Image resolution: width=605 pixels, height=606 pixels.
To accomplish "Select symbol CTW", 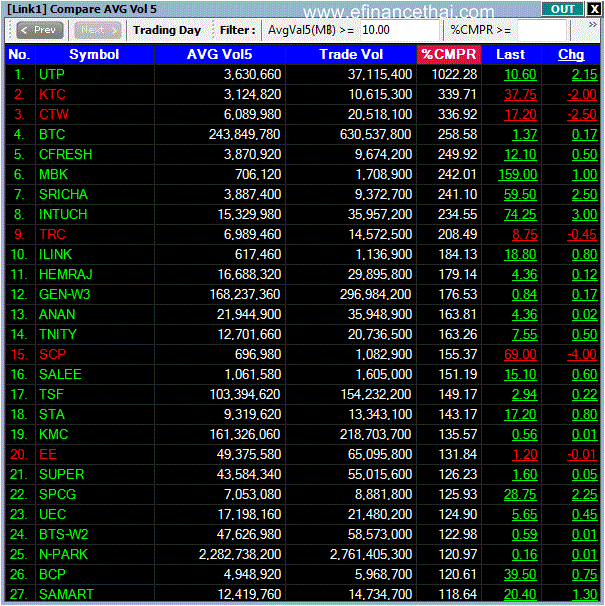I will [x=54, y=114].
